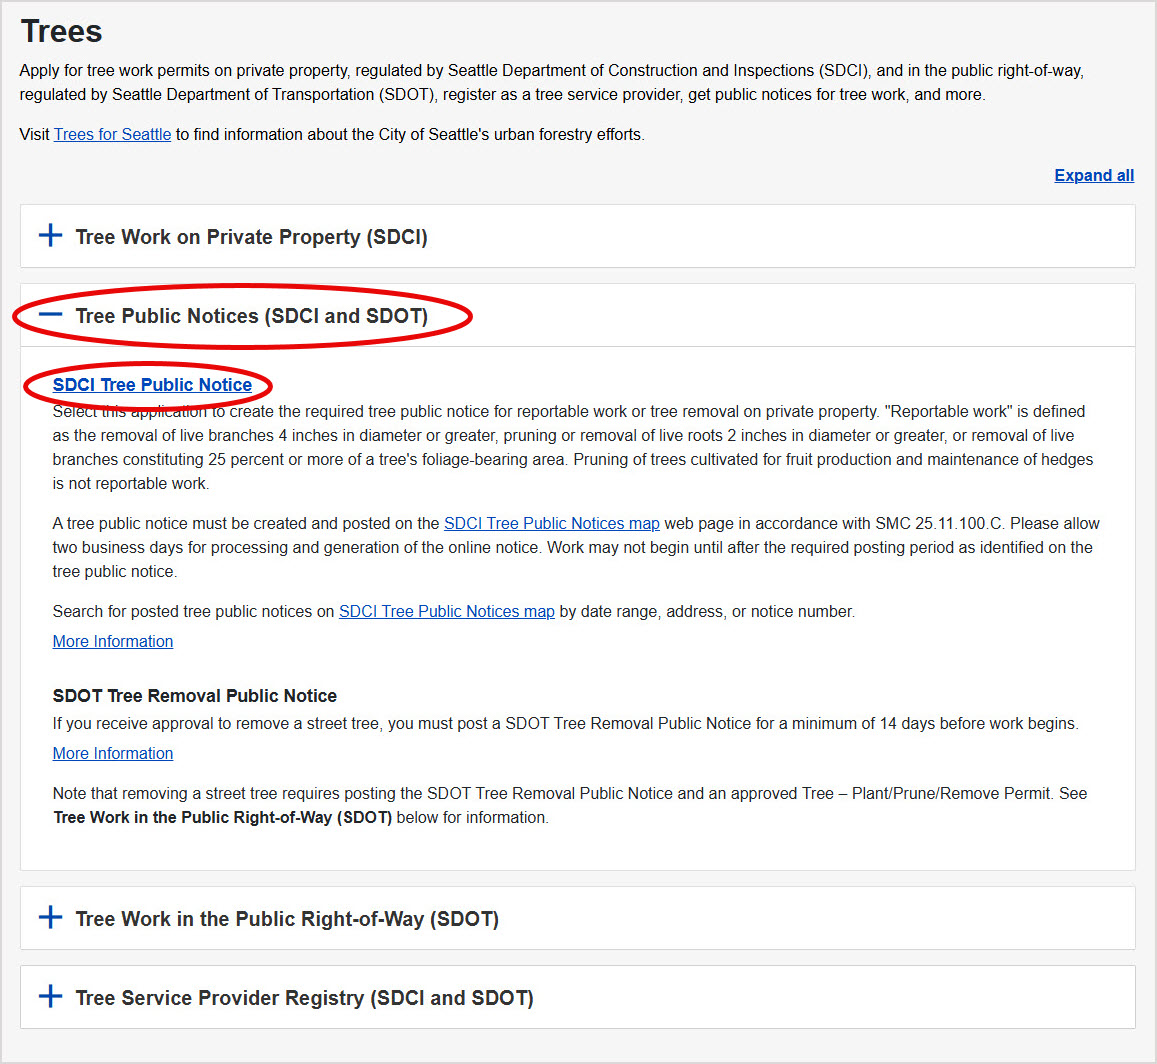Click the plus icon beside Tree Work on Private Property
1157x1064 pixels.
[x=50, y=237]
